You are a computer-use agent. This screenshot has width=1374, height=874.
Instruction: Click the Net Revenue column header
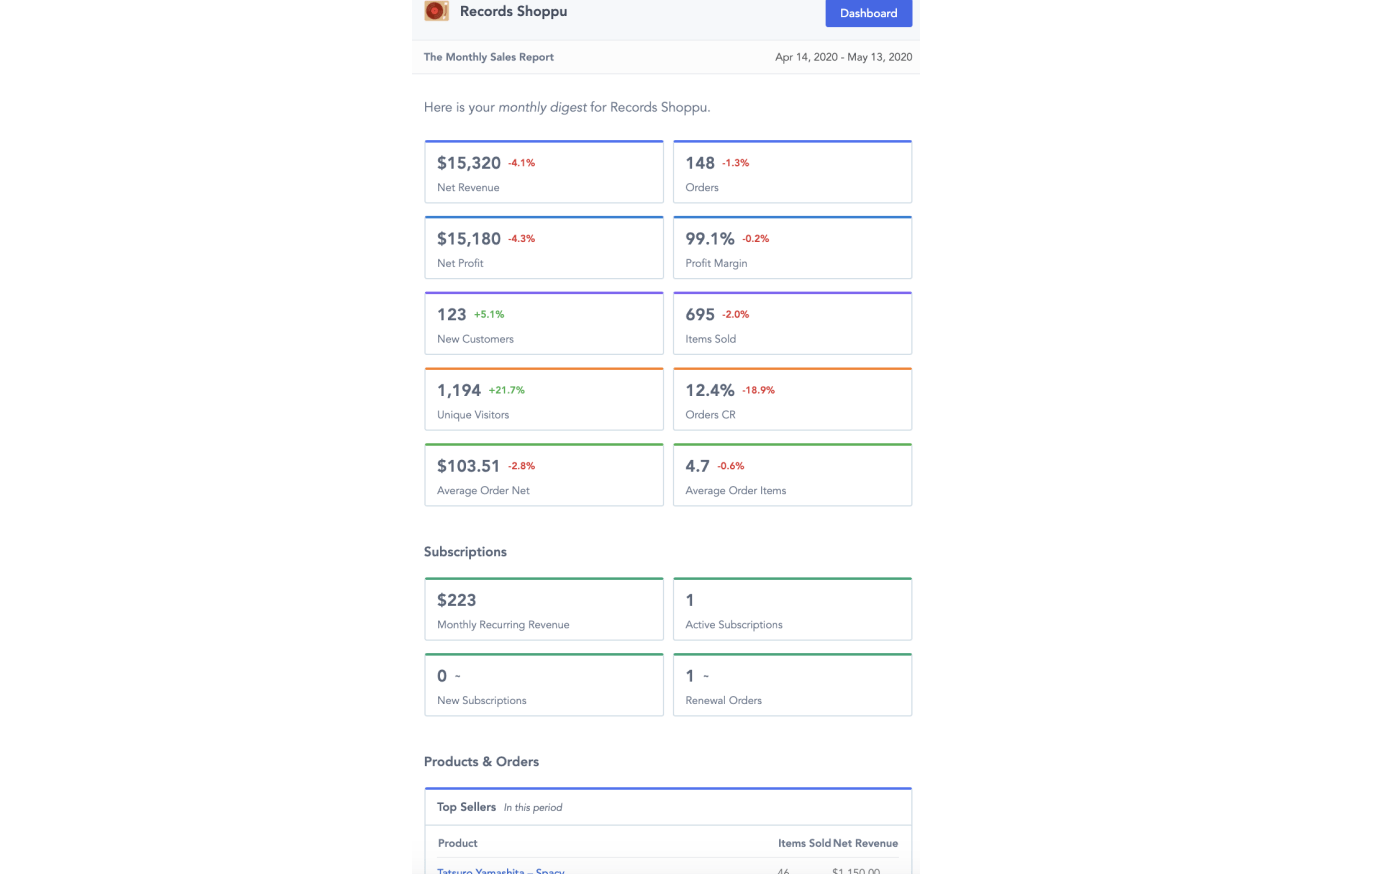[x=866, y=843]
